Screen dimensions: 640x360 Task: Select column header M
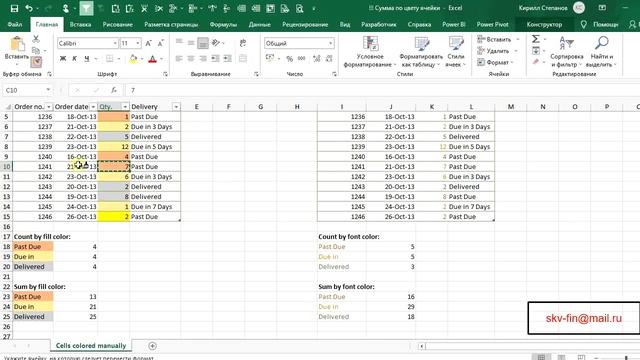tap(511, 107)
